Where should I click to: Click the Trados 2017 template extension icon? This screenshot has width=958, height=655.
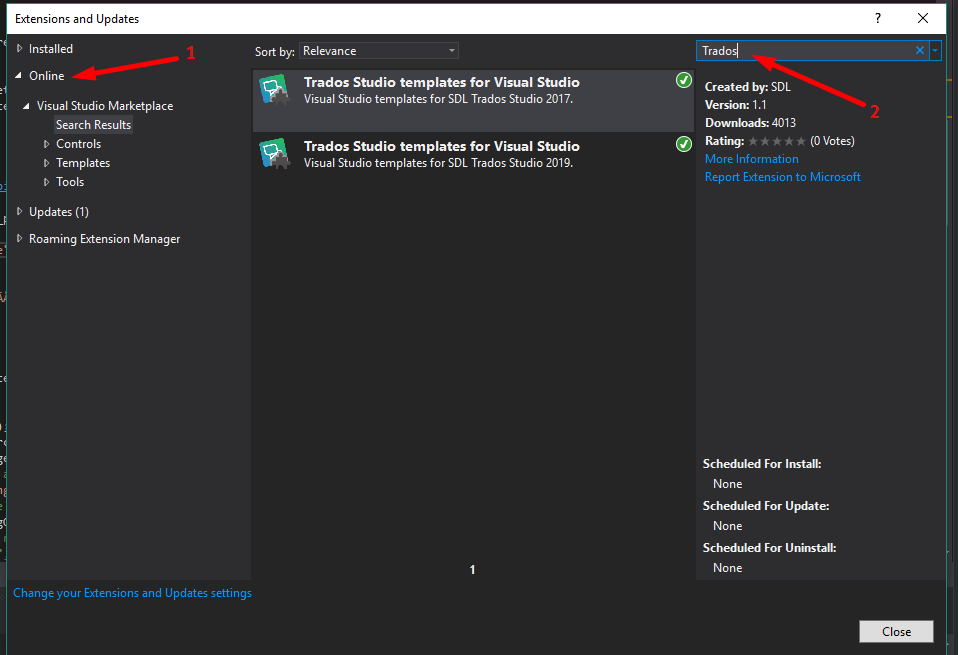coord(274,91)
